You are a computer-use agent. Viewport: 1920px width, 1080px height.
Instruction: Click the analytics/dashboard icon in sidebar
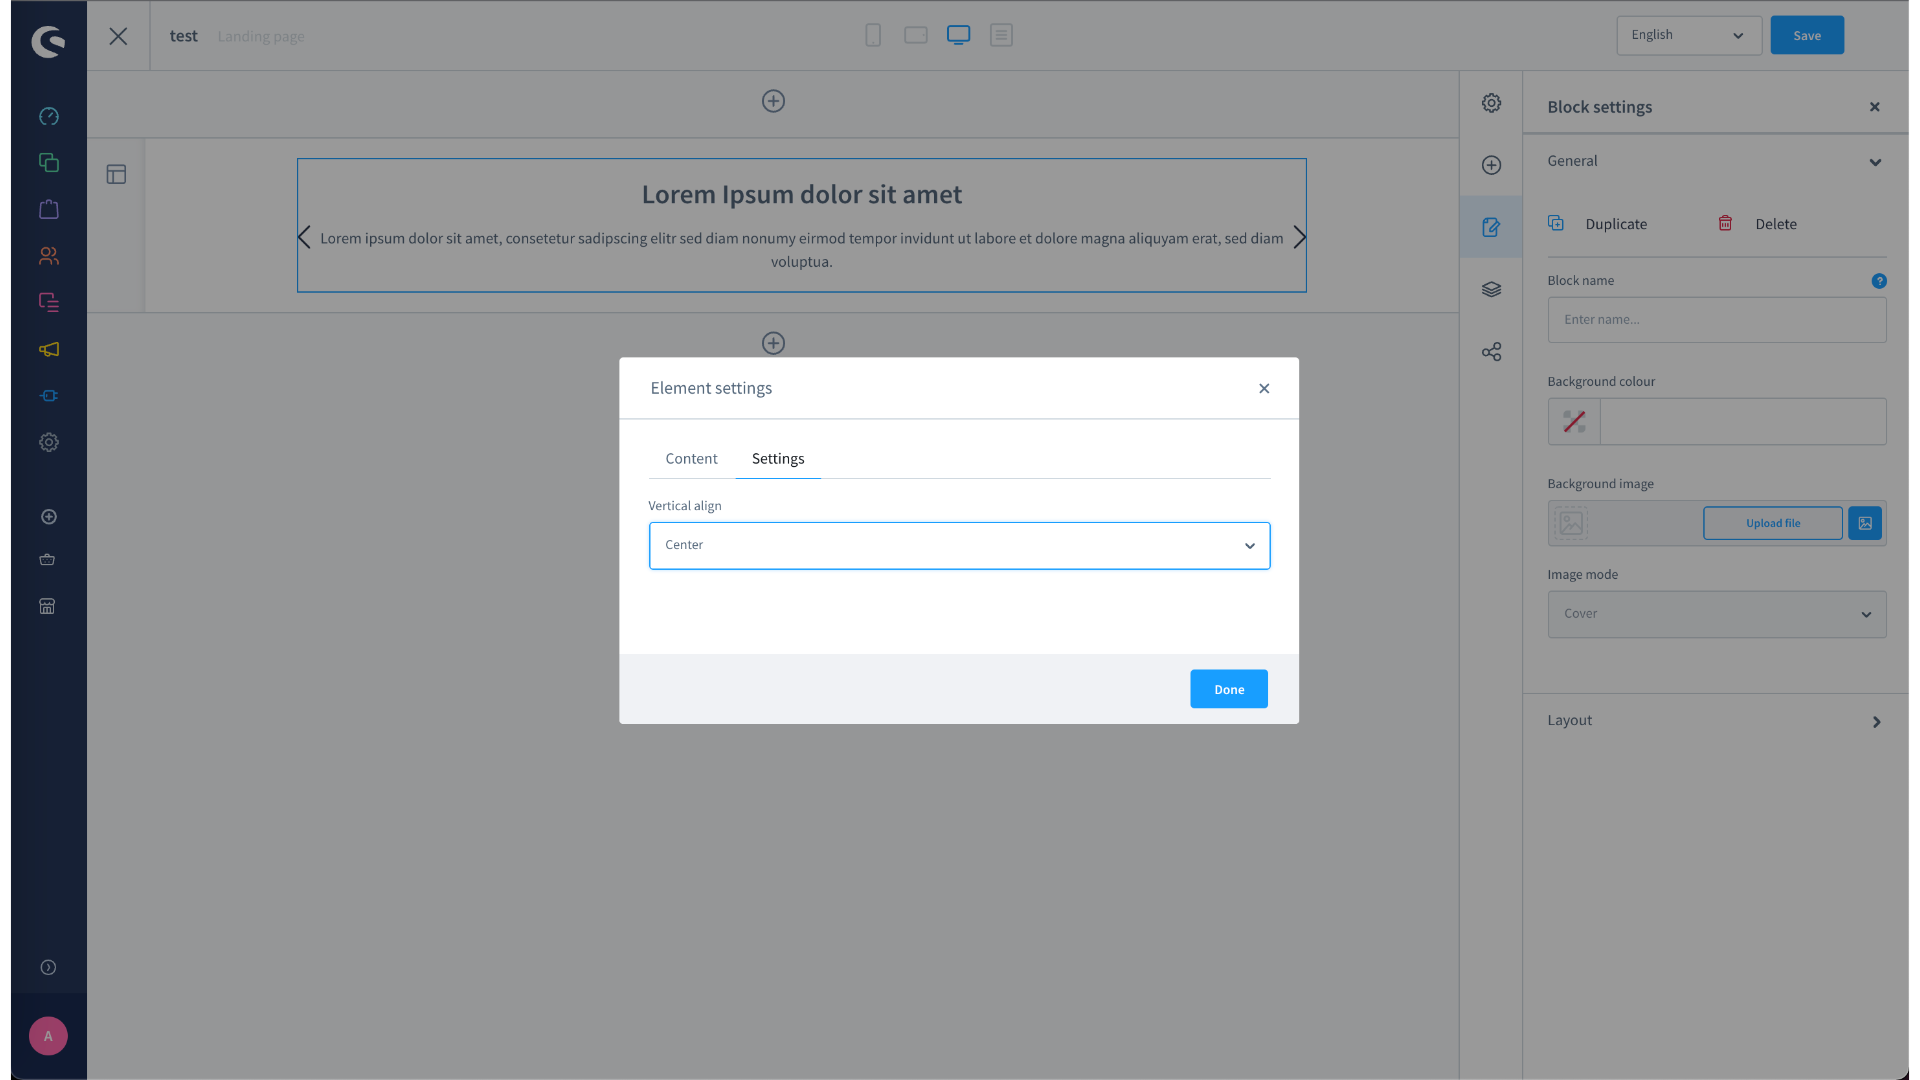(49, 117)
